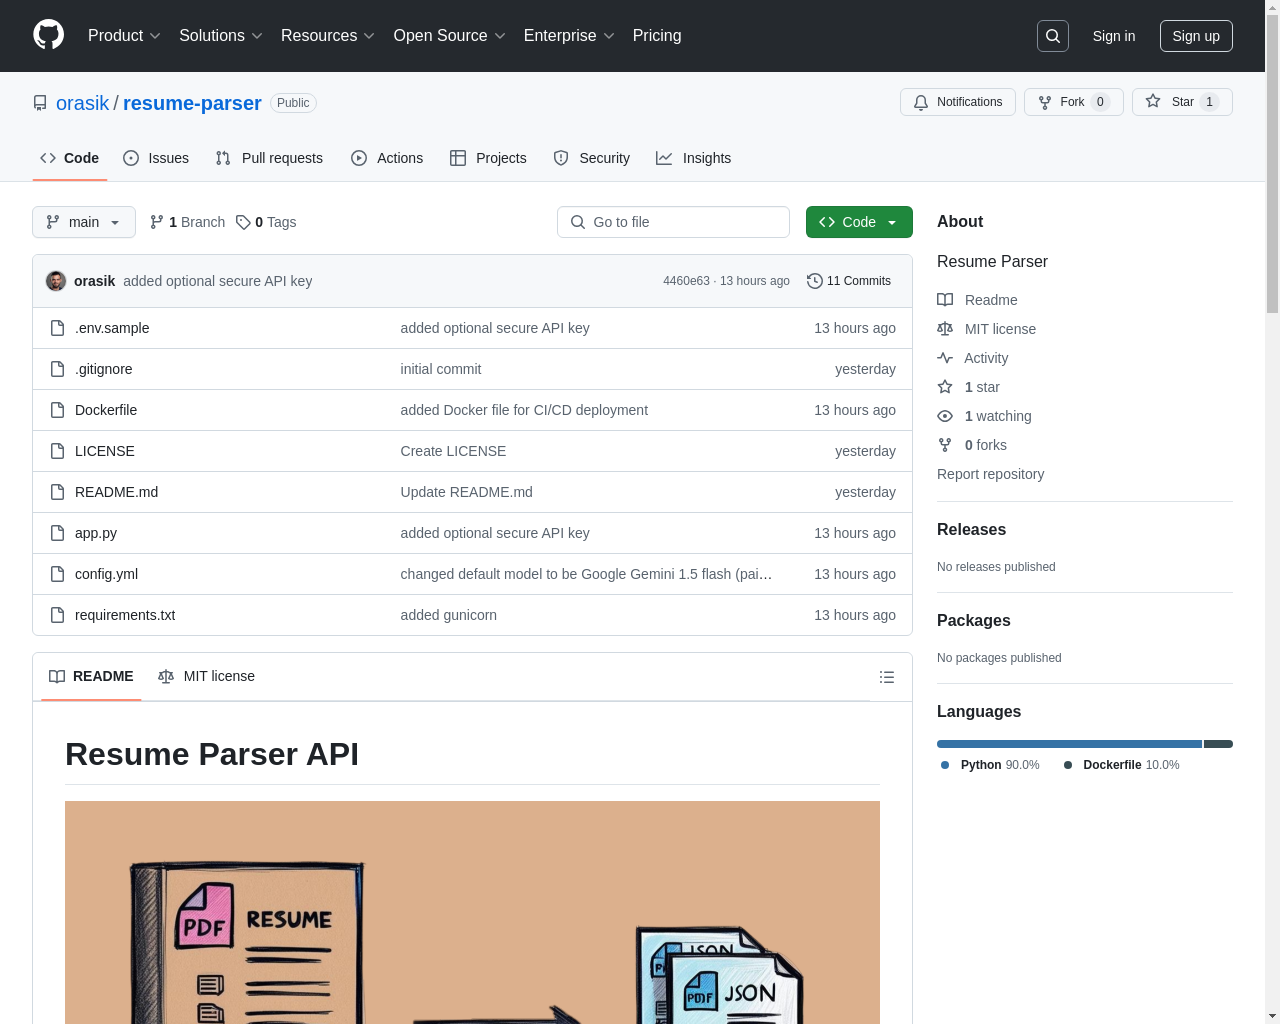Click the Python 90.0% language entry
Screen dimensions: 1280x1024
(x=990, y=765)
